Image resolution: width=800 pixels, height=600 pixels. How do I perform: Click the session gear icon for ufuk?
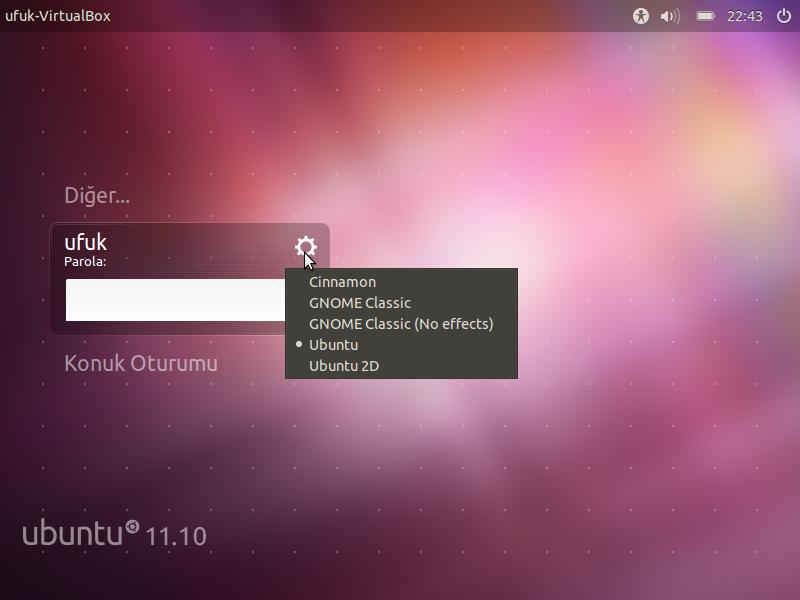(x=306, y=247)
